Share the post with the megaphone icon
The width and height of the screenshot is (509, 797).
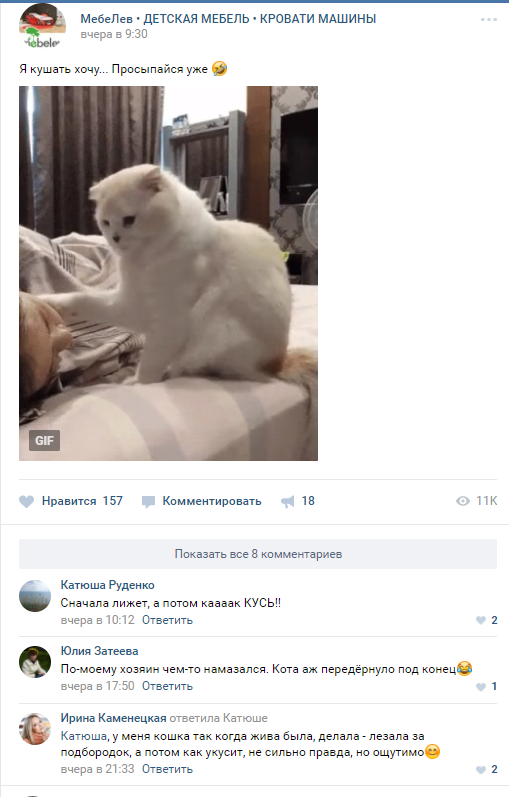point(288,502)
